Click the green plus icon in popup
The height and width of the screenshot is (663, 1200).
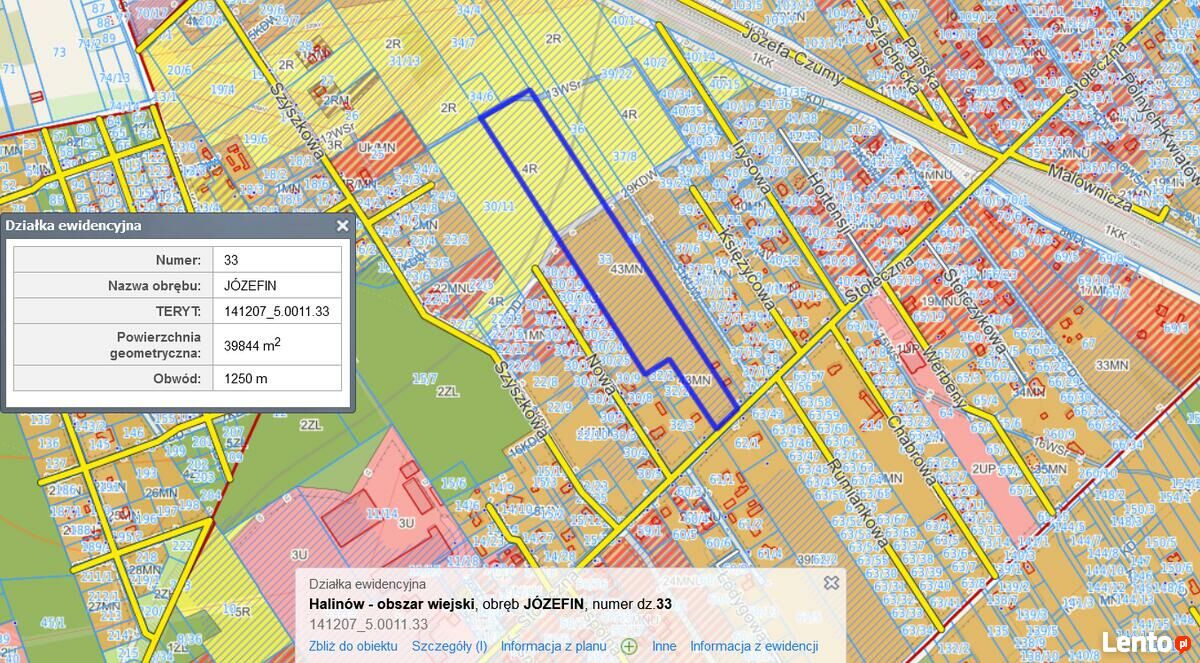pyautogui.click(x=629, y=646)
